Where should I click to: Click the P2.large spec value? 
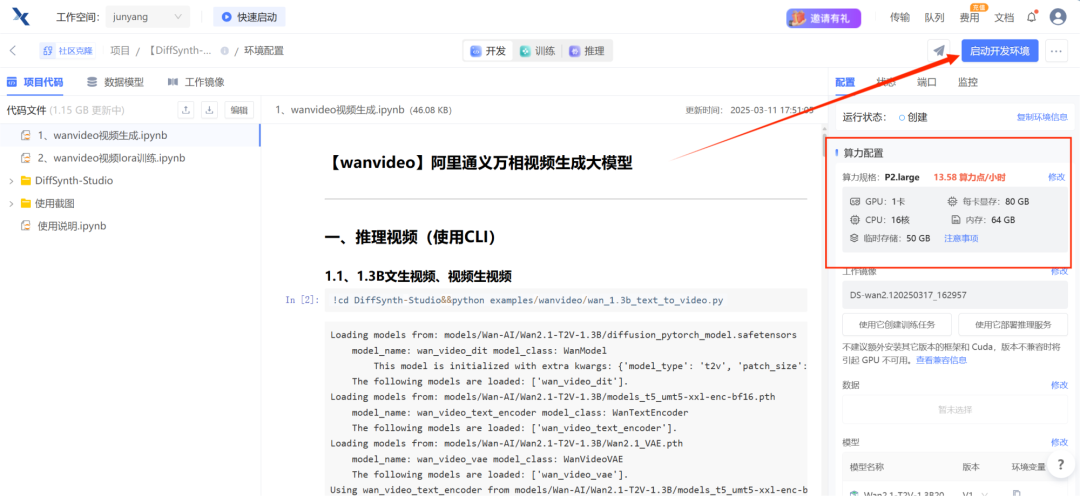pyautogui.click(x=900, y=177)
